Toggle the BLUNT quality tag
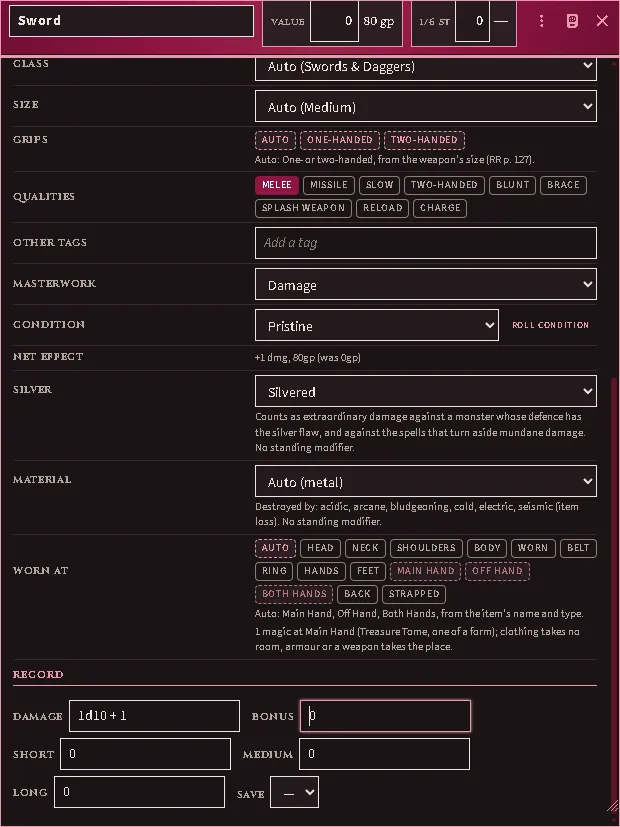Viewport: 620px width, 827px height. point(512,185)
